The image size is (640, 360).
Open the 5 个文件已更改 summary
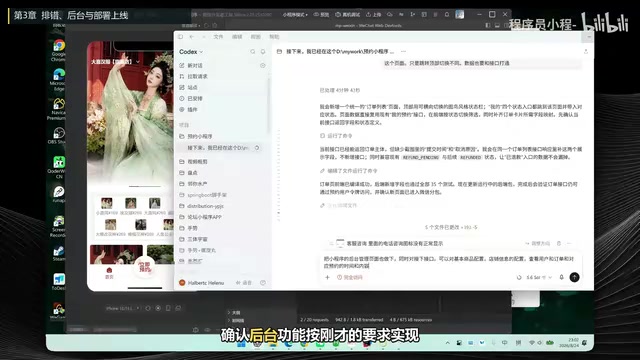[x=451, y=227]
